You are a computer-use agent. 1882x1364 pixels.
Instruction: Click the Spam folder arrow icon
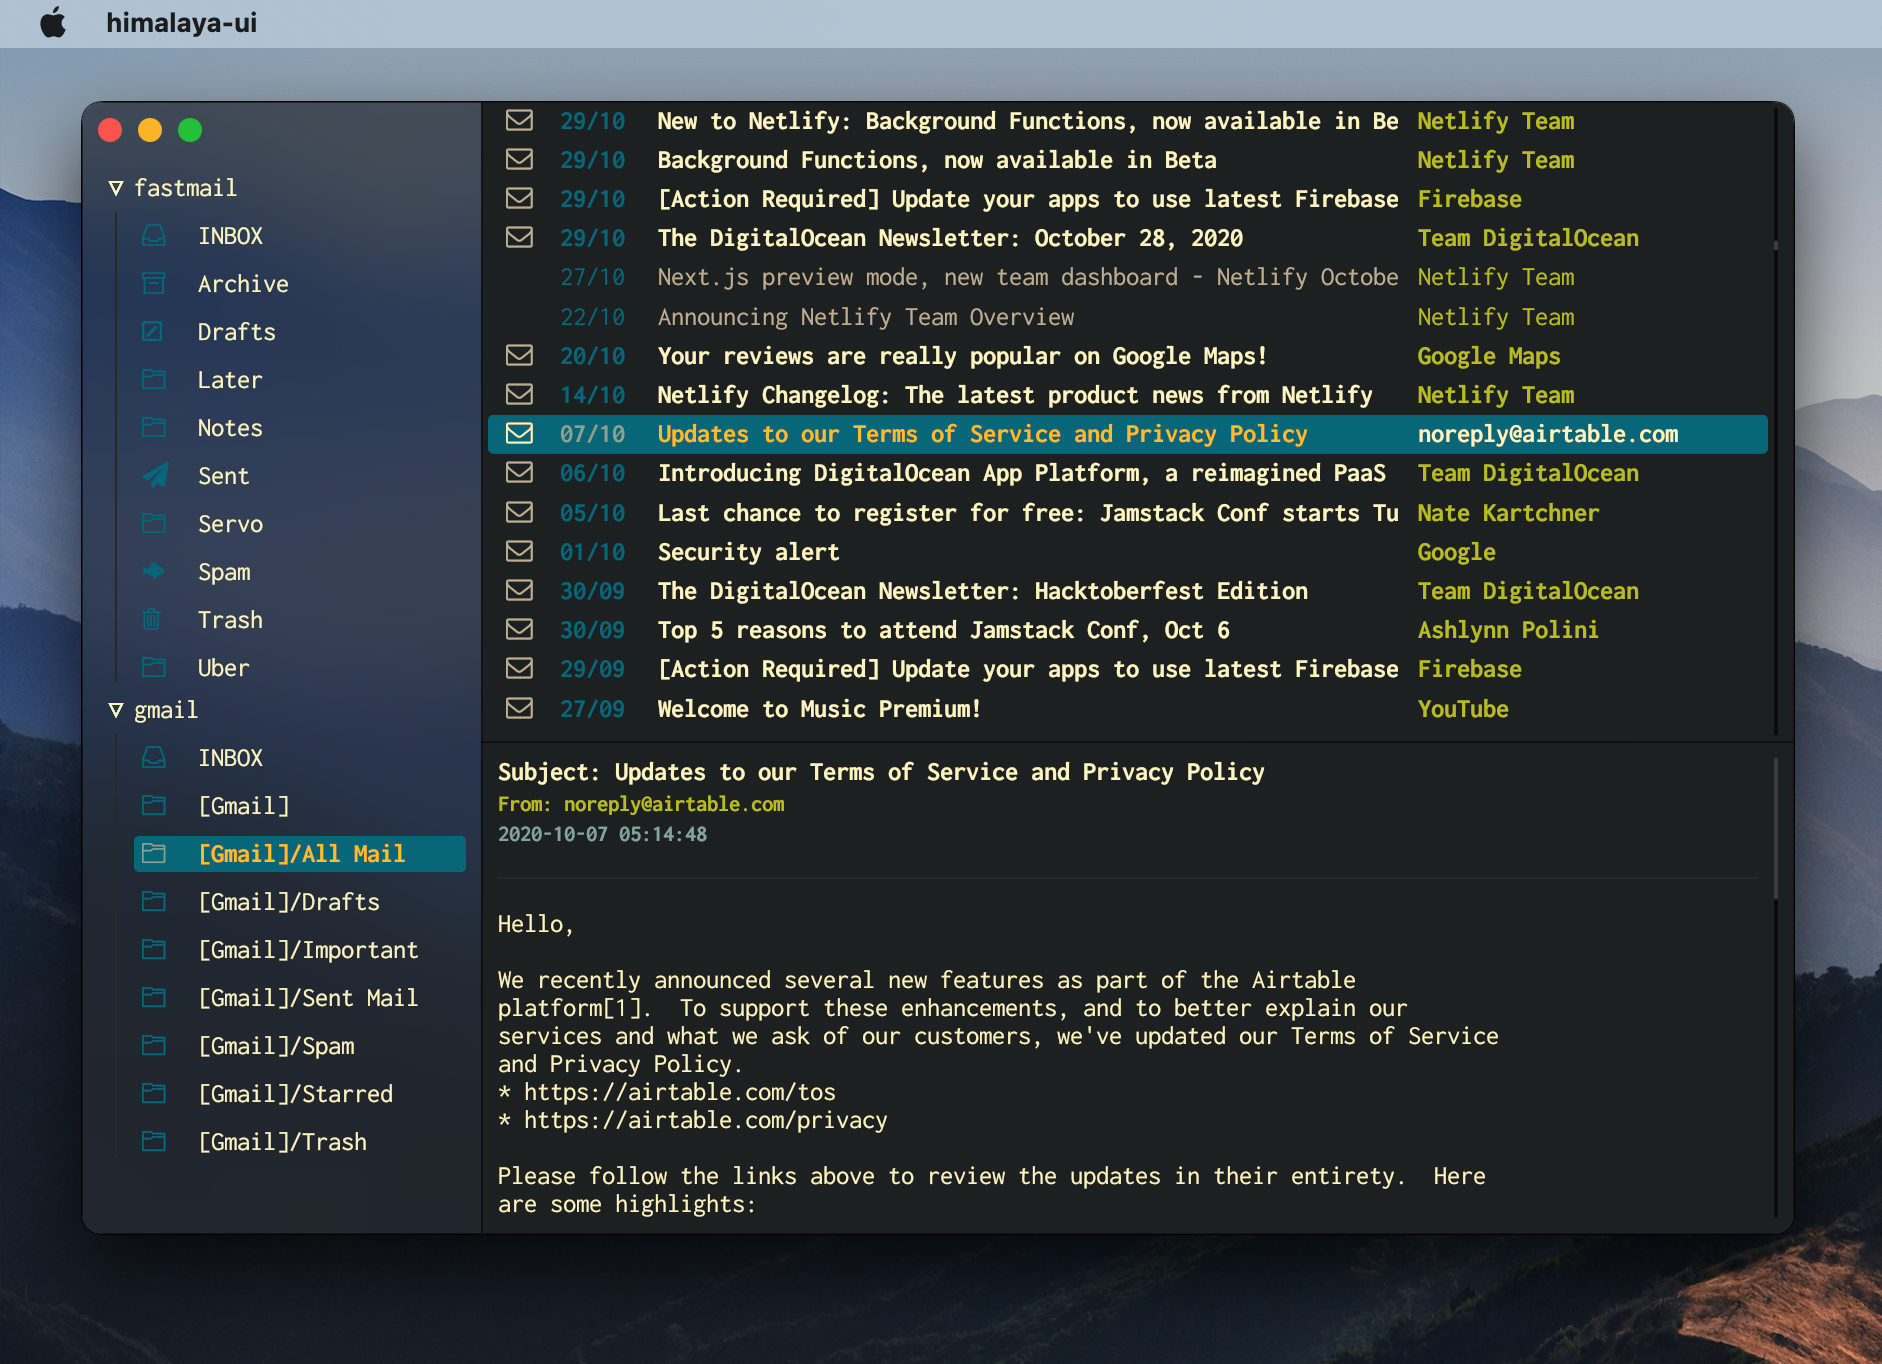pyautogui.click(x=153, y=571)
